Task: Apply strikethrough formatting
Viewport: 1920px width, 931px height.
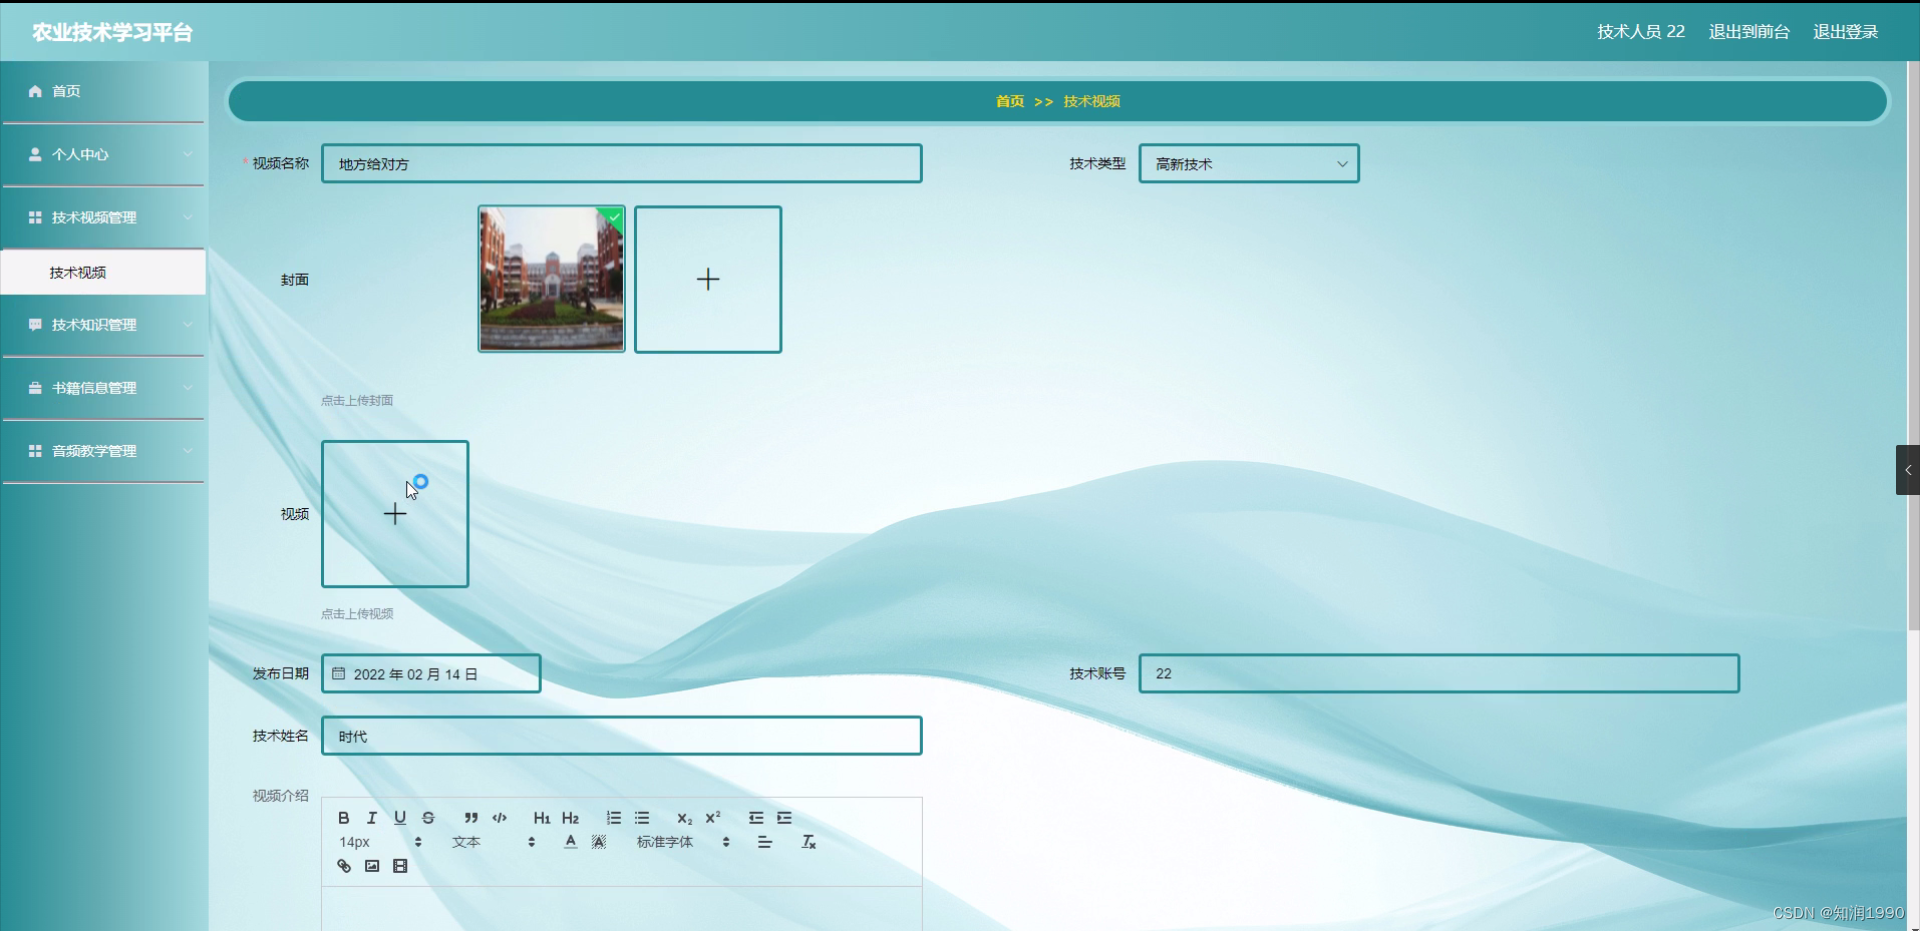Action: 427,817
